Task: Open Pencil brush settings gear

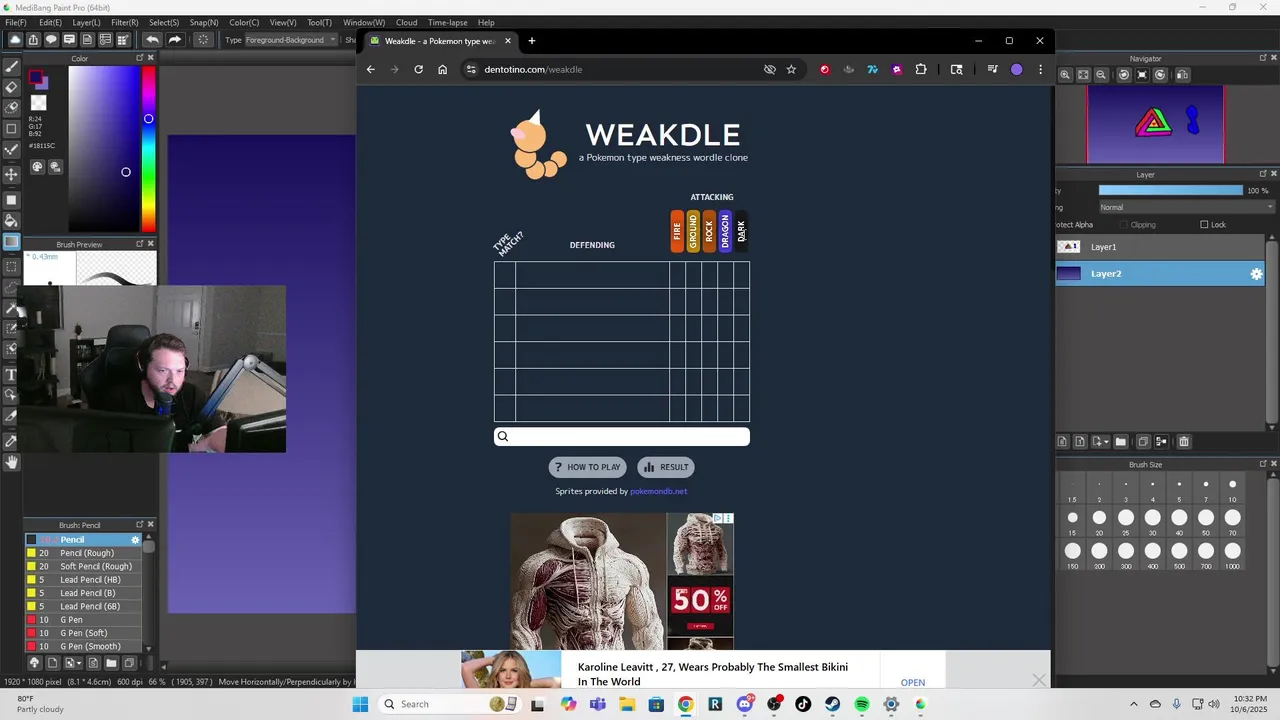Action: pyautogui.click(x=136, y=540)
